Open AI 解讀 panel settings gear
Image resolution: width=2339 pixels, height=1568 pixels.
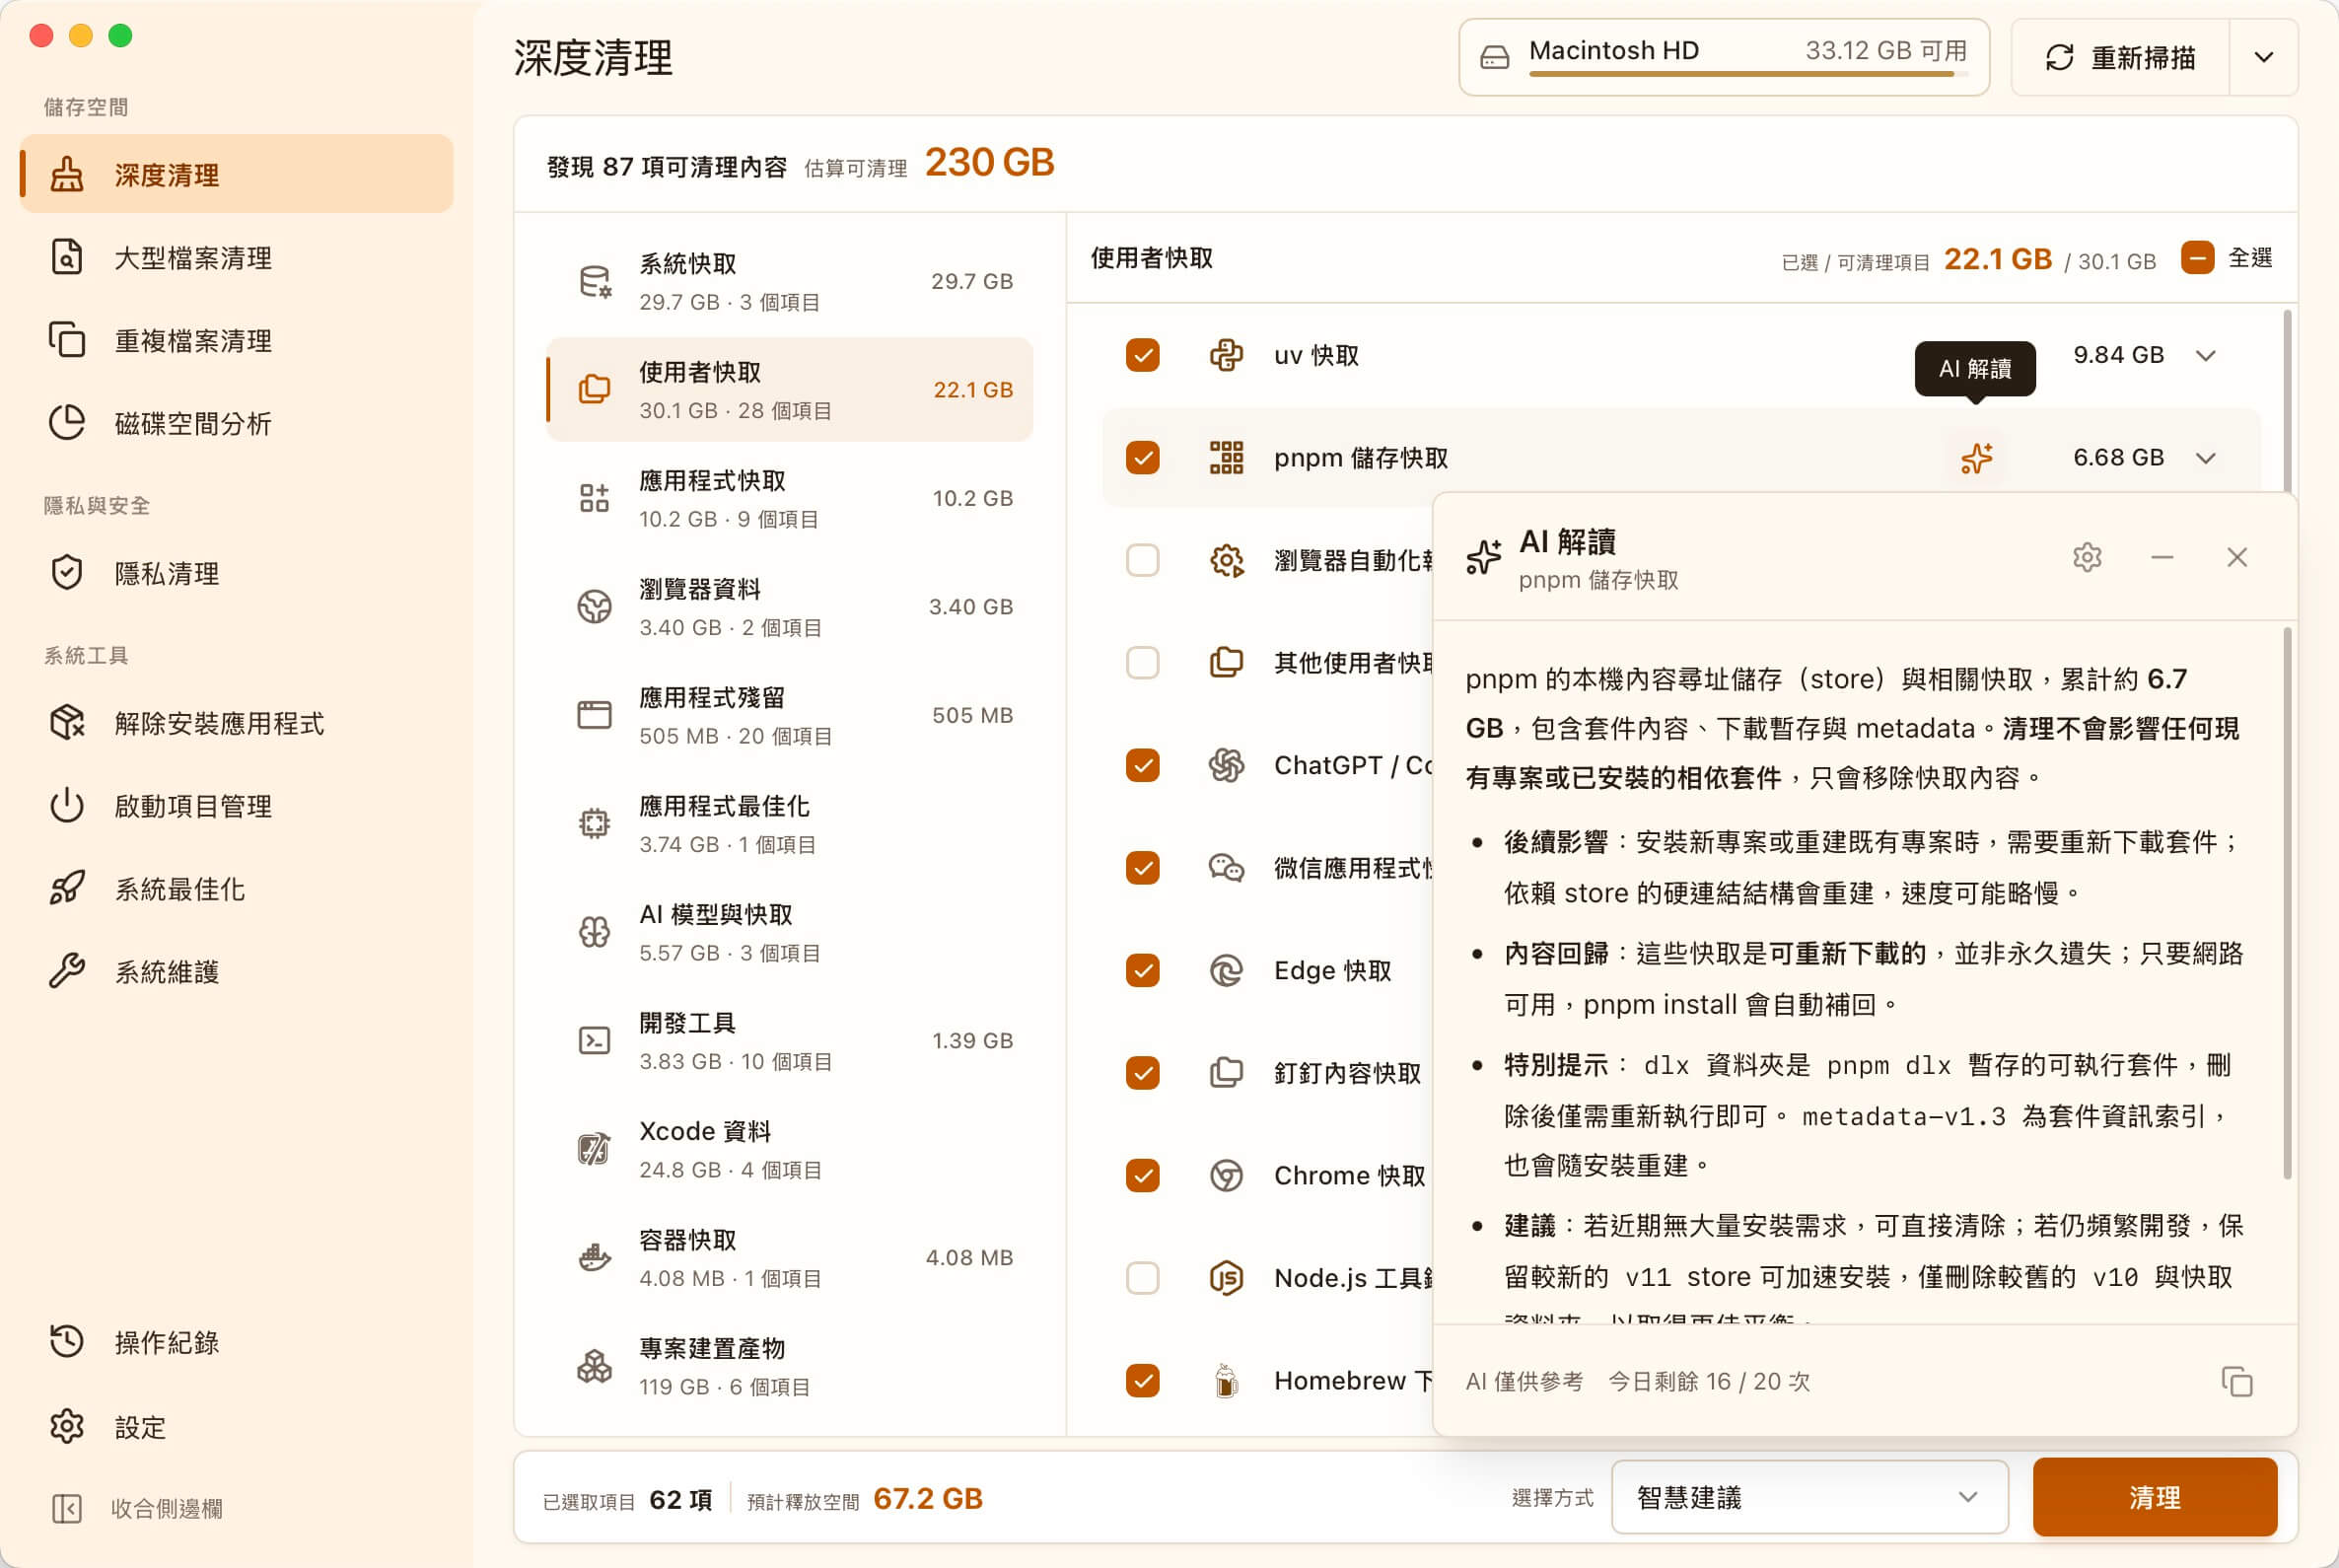click(2087, 557)
